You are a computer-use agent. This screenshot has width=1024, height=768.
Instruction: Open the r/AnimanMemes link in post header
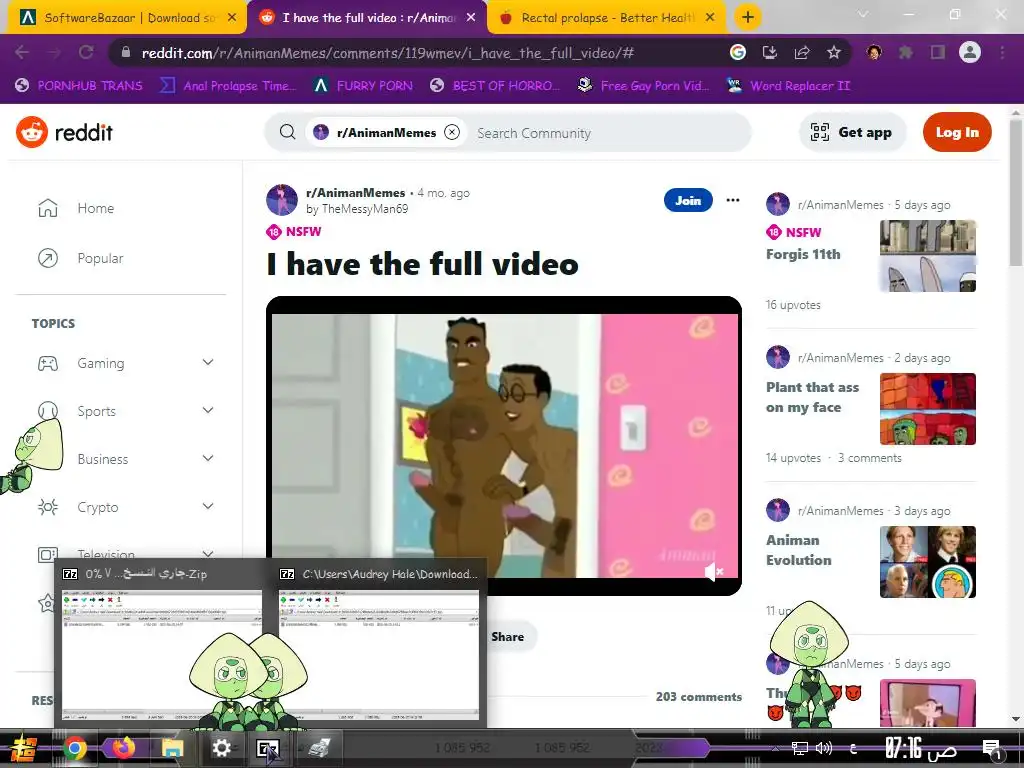355,193
